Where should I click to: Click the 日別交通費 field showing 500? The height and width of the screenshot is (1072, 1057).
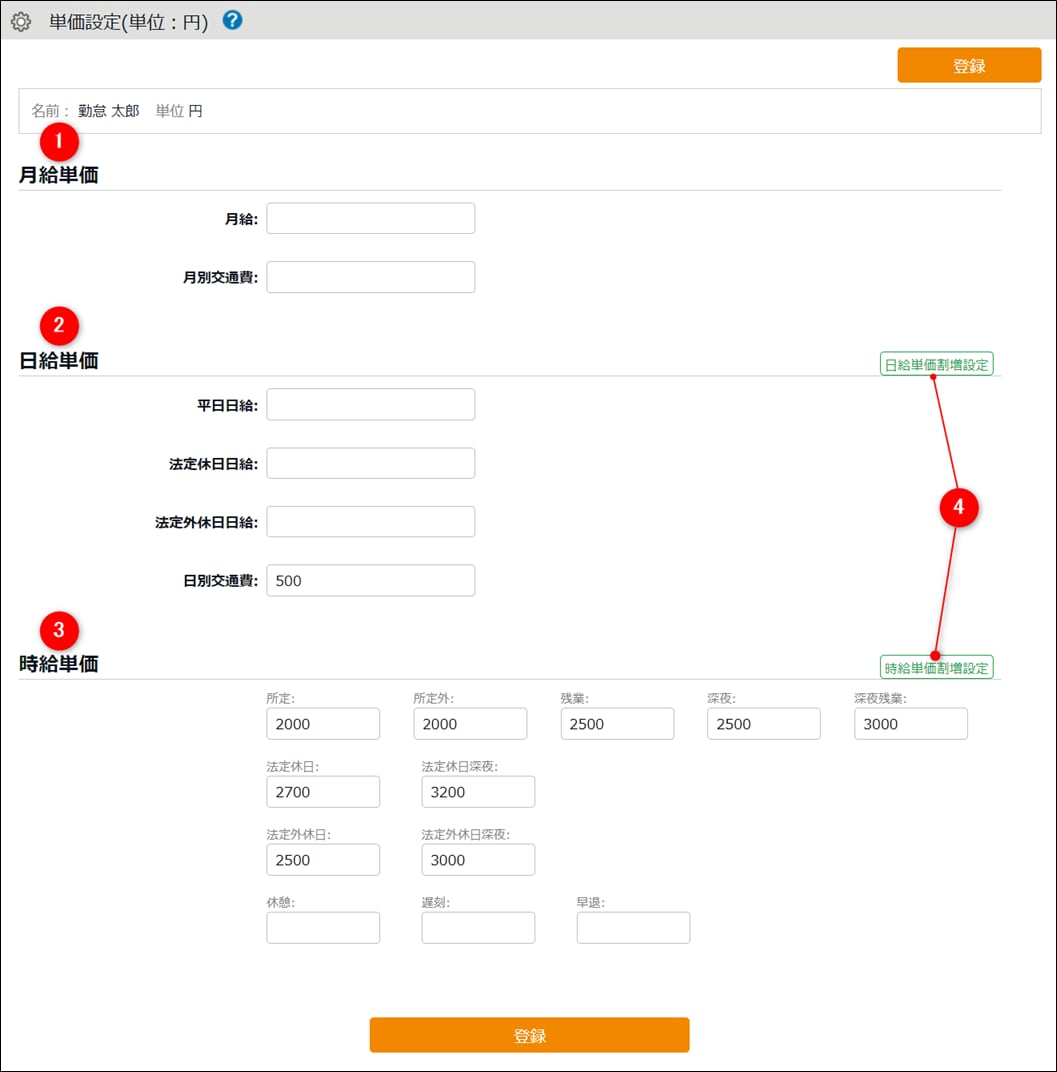click(370, 580)
